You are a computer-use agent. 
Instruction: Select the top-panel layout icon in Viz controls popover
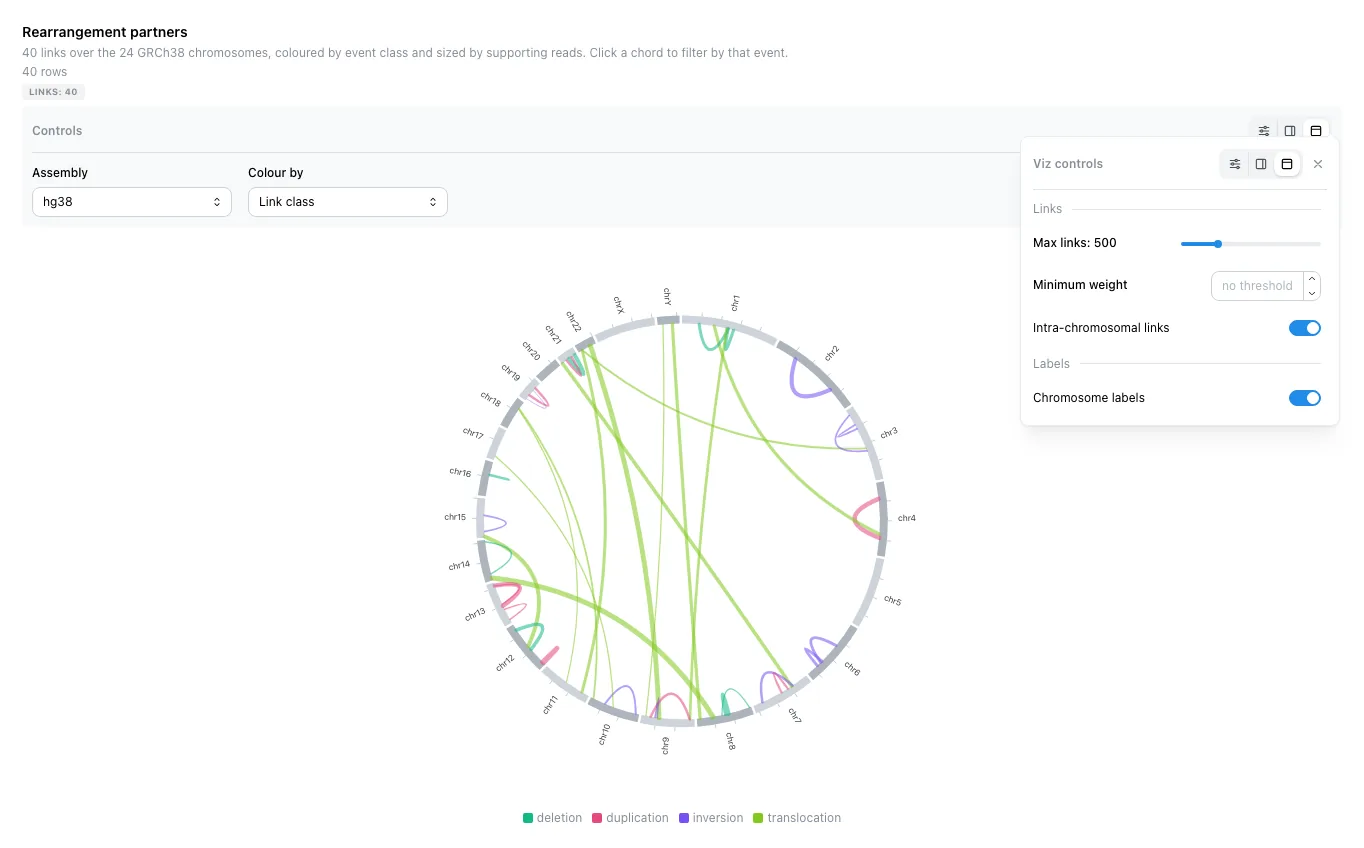(x=1287, y=164)
